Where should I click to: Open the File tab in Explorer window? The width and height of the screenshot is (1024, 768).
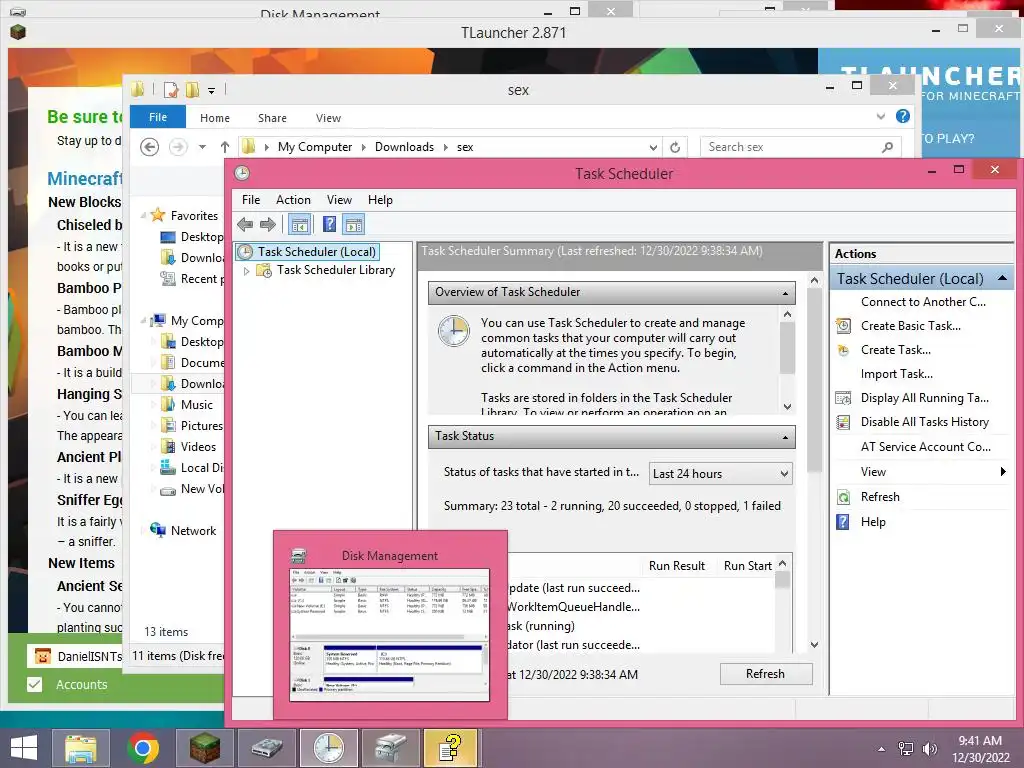pyautogui.click(x=158, y=118)
